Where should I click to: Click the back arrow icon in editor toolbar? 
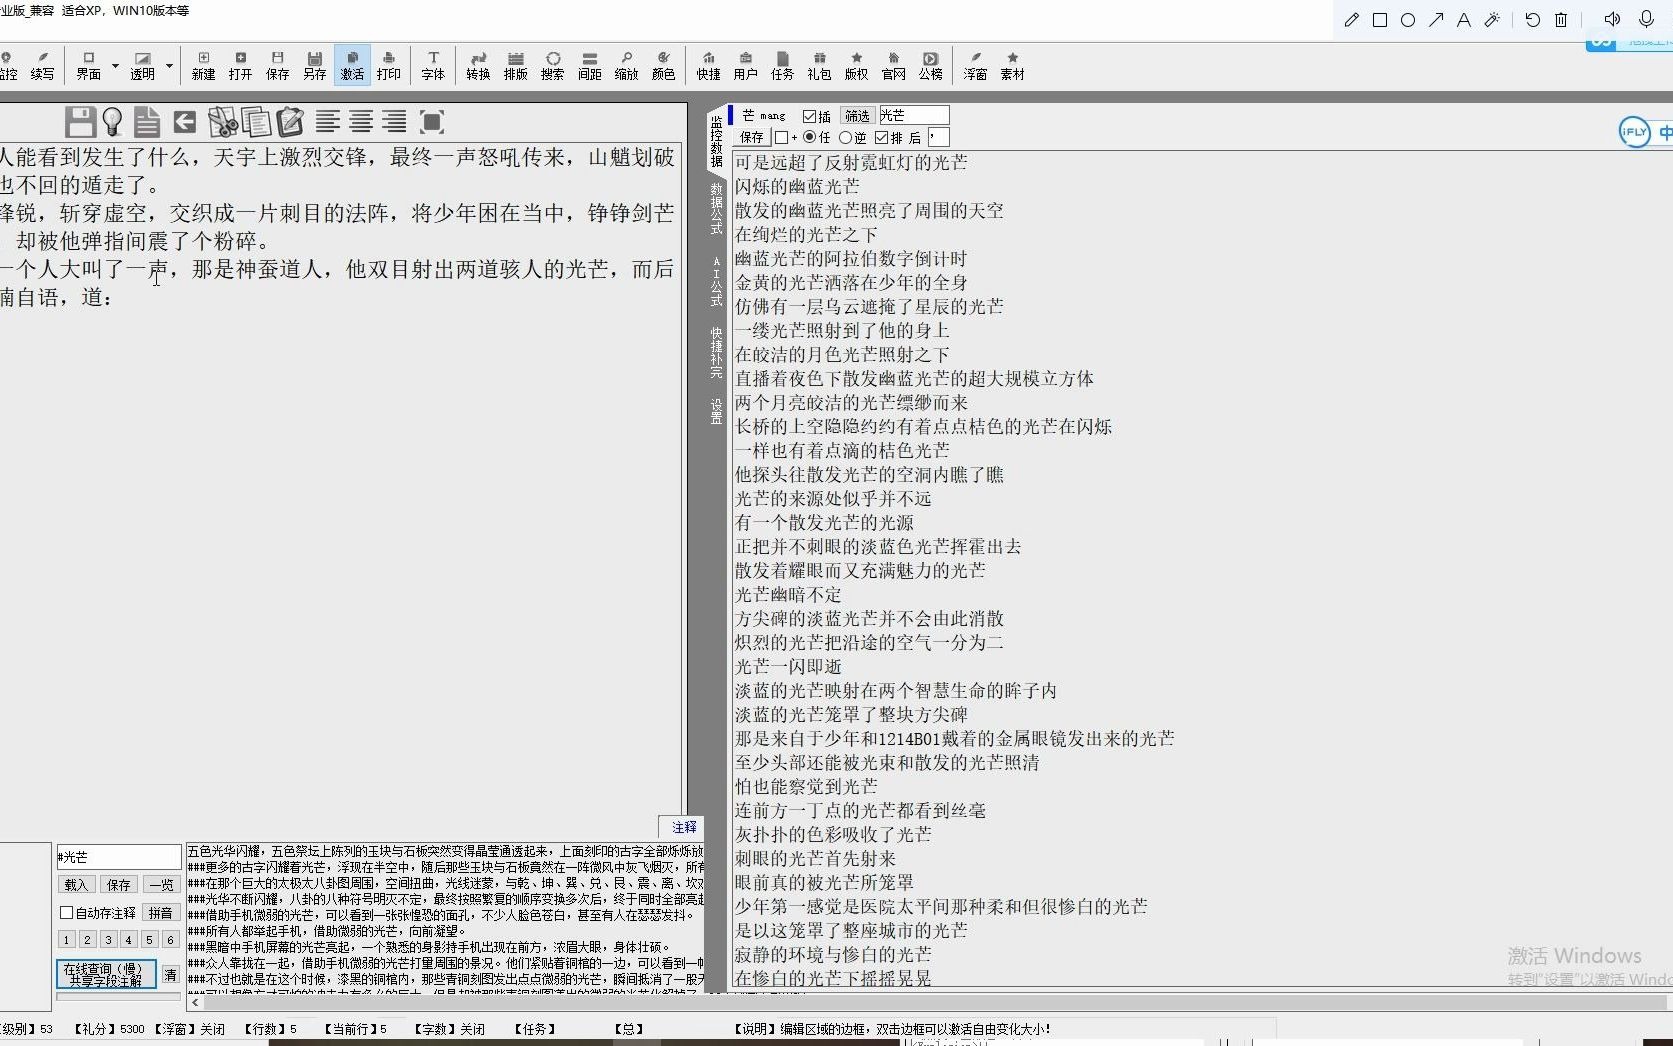pos(185,122)
